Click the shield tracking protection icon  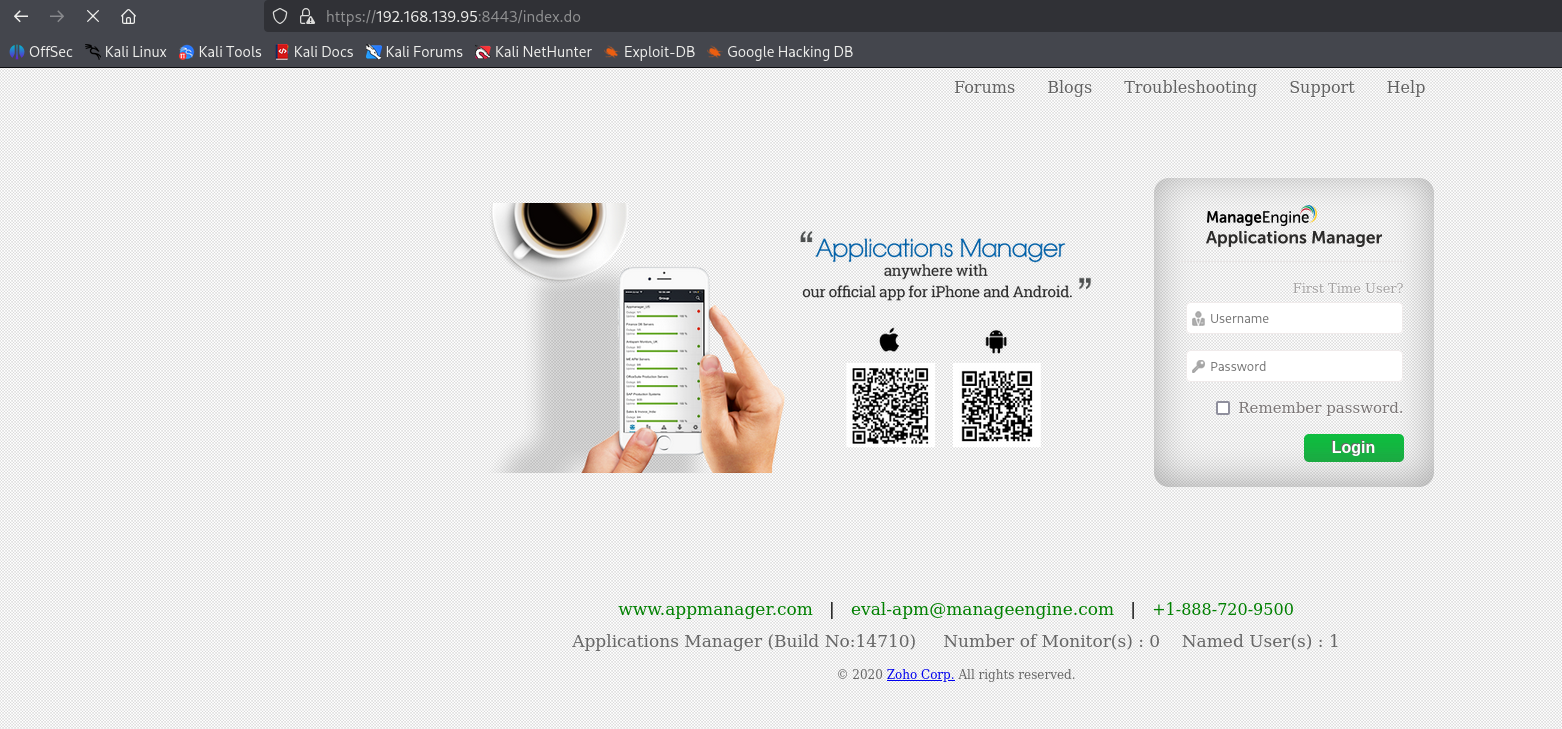pyautogui.click(x=280, y=17)
